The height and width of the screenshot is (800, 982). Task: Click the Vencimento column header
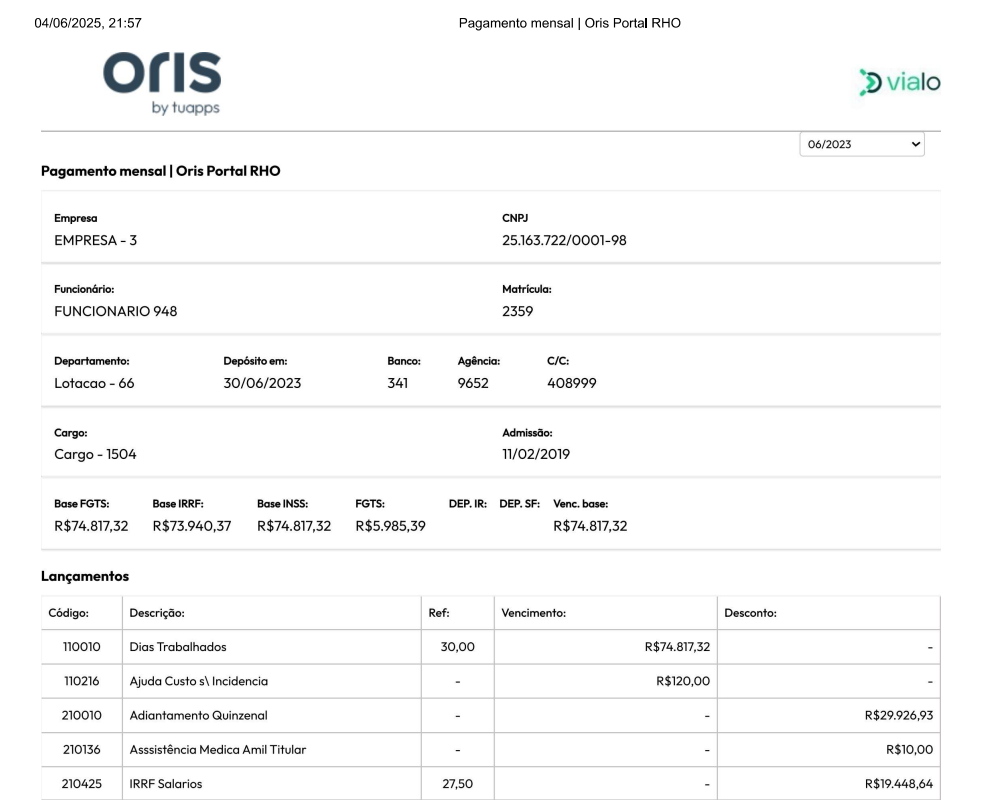(x=534, y=613)
